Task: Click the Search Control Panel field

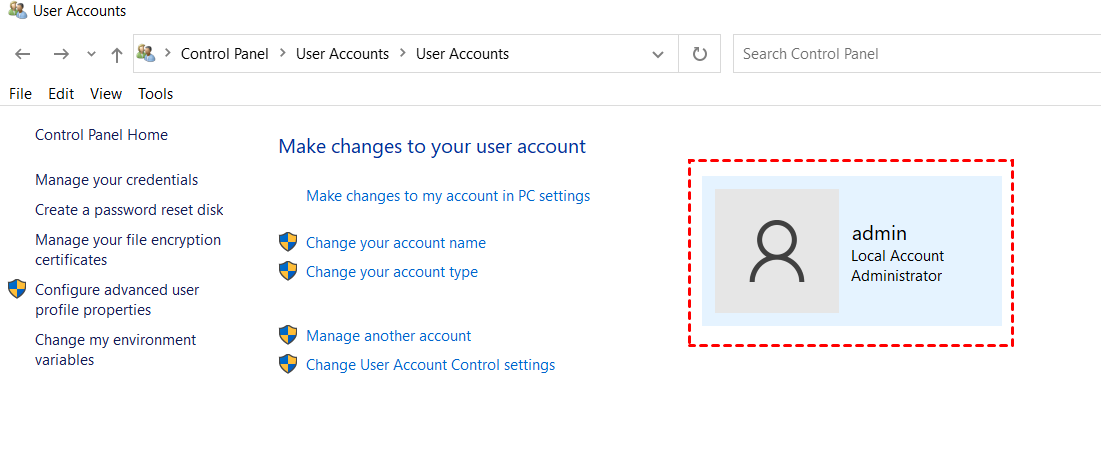Action: point(915,54)
